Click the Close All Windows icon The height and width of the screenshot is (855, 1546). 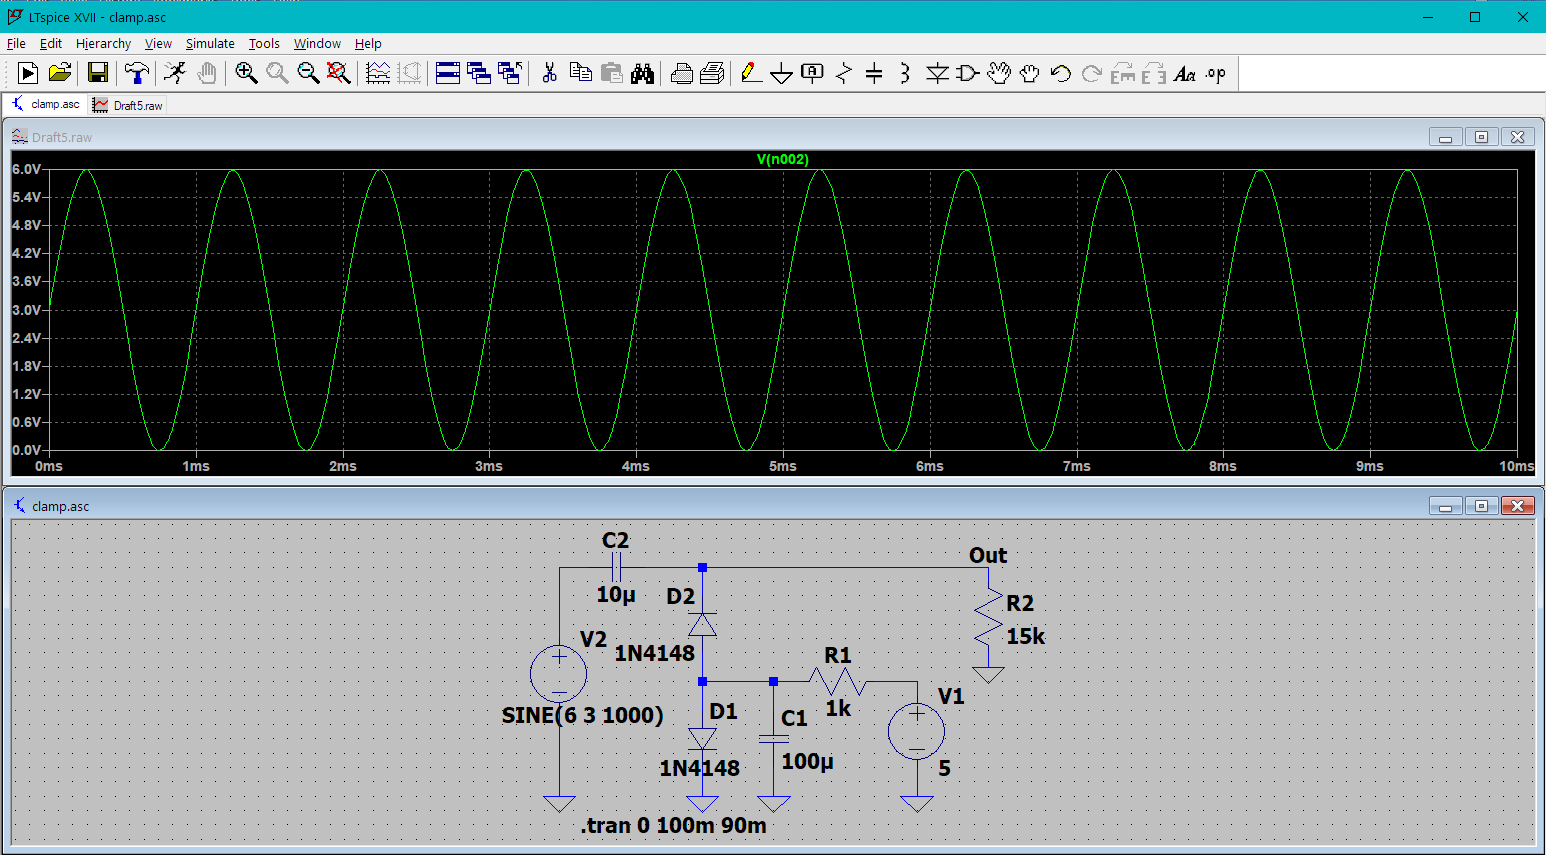[x=510, y=73]
